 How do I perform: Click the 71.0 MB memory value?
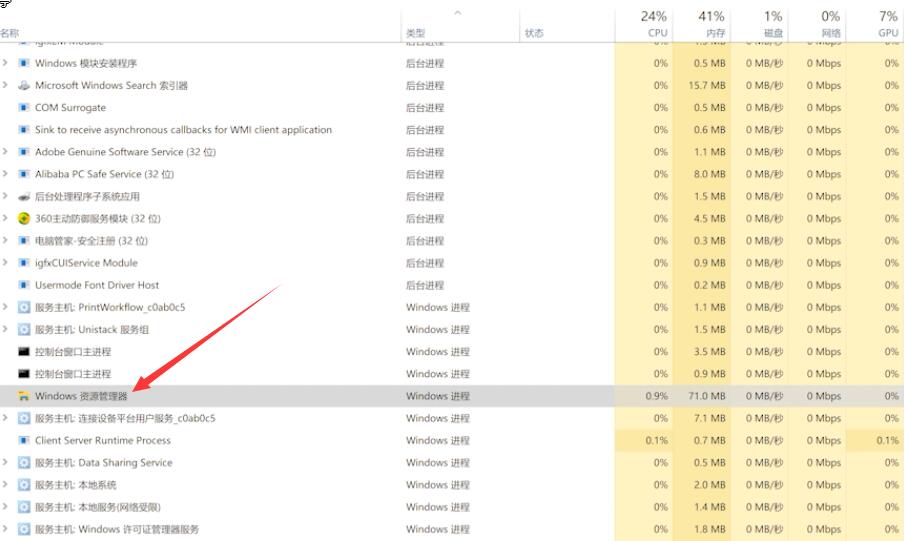click(x=707, y=396)
